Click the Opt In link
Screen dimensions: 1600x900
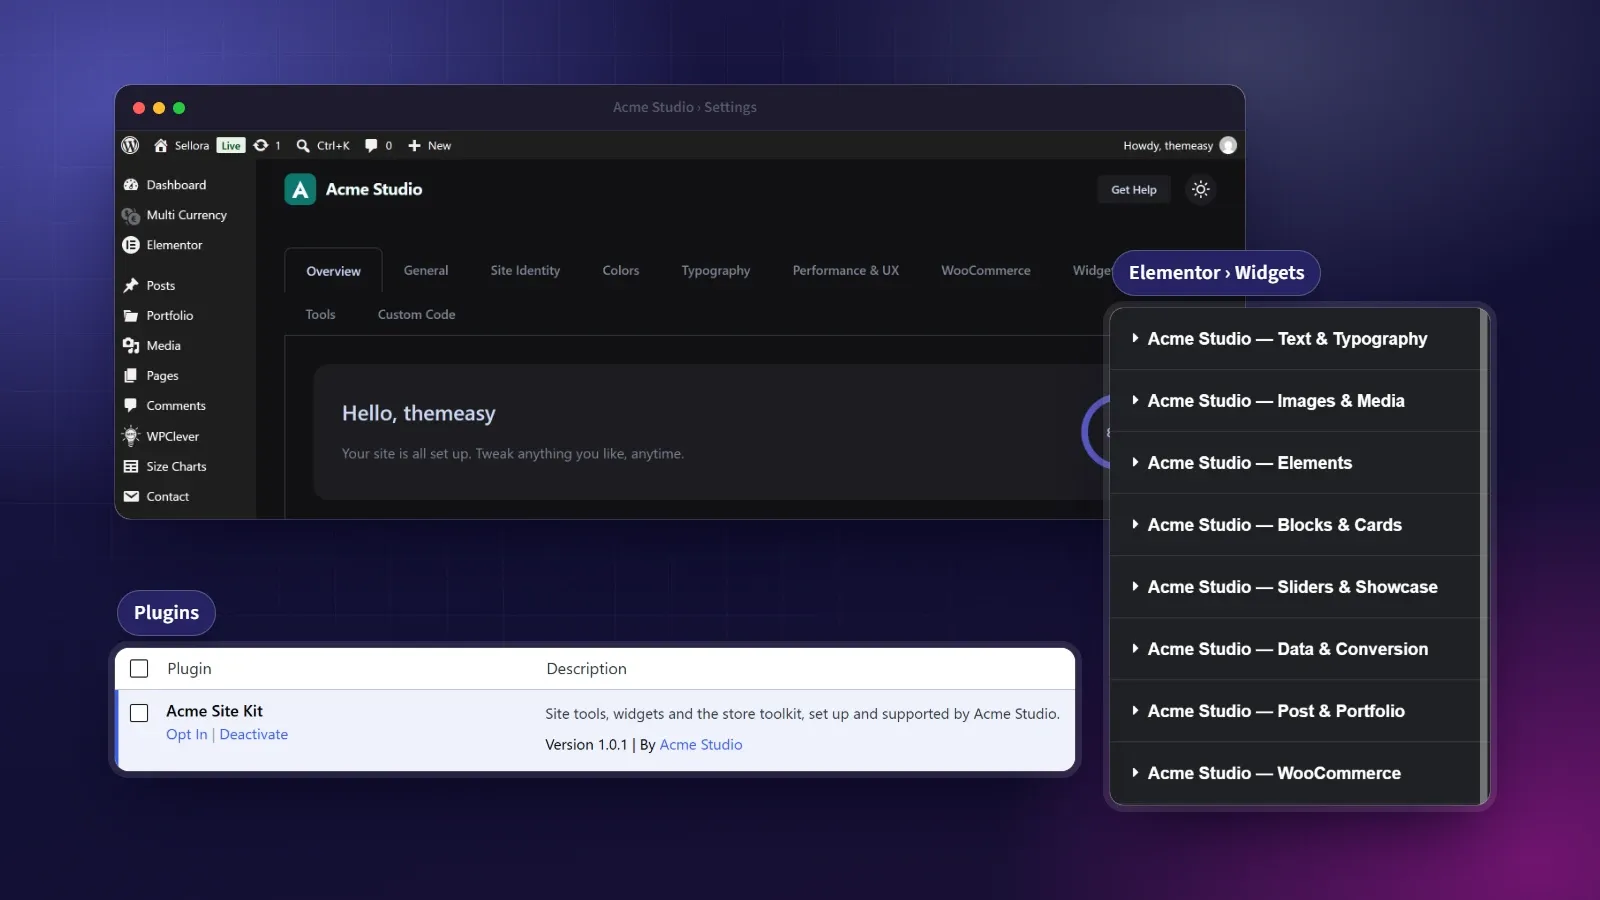point(187,734)
